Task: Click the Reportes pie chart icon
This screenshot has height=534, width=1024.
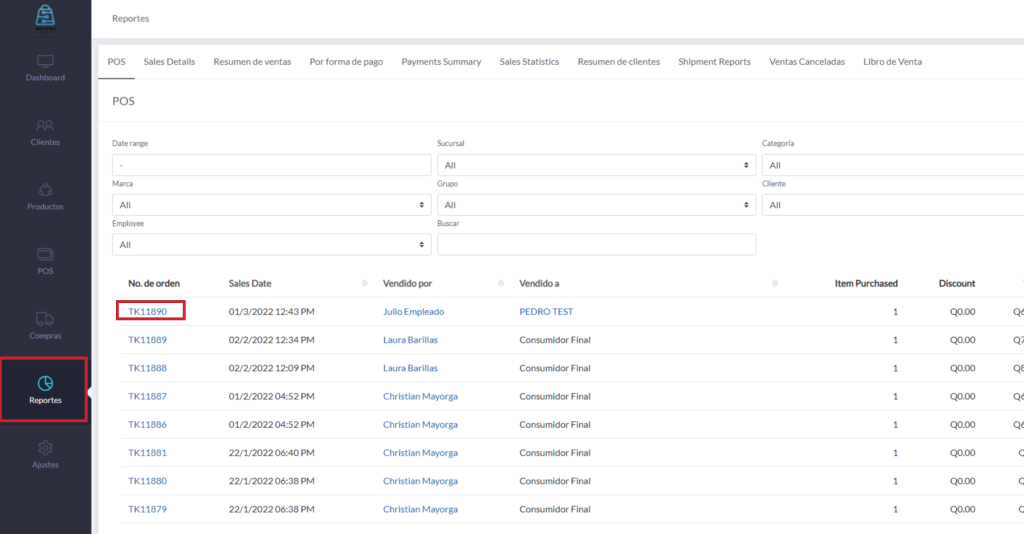Action: pos(45,384)
